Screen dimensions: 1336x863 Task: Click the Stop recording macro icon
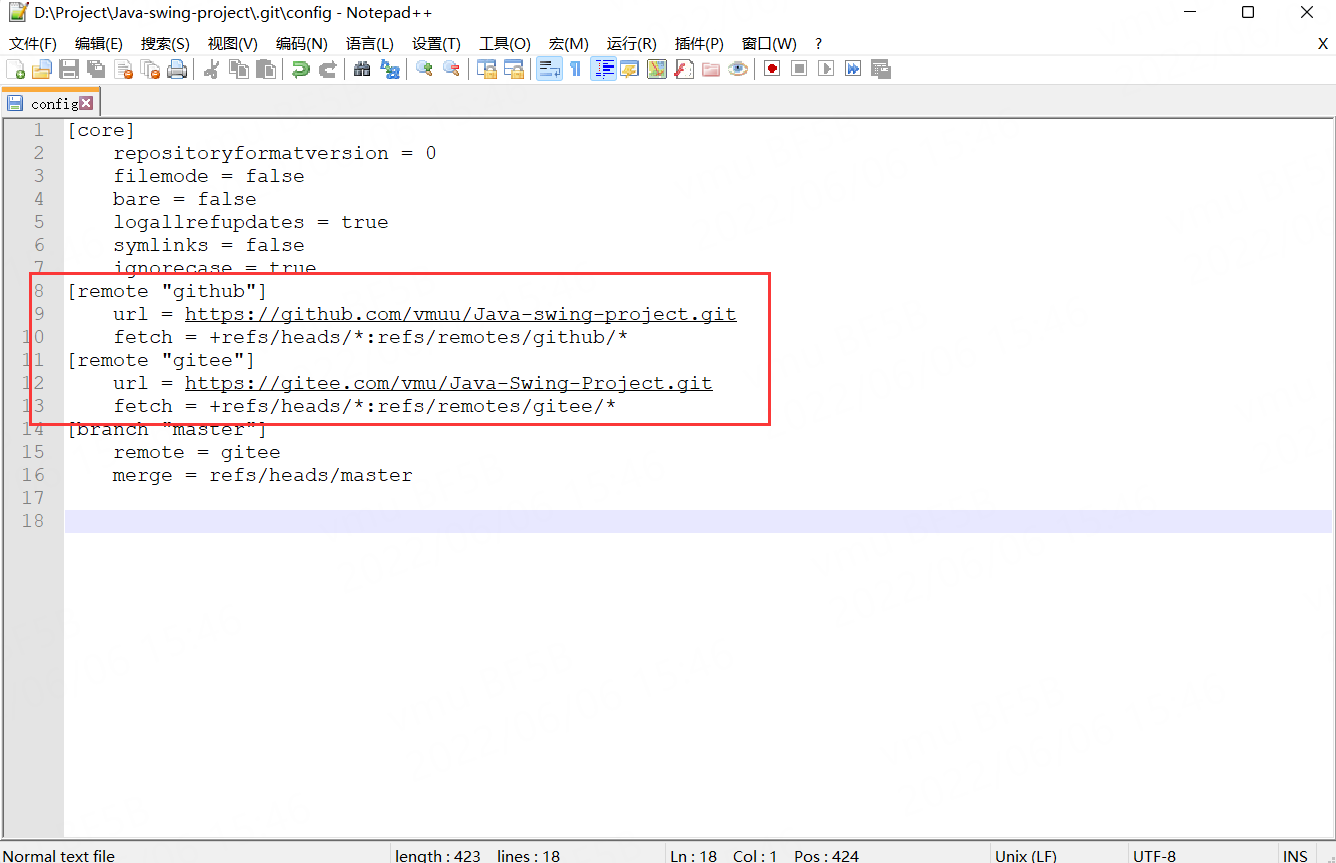[799, 69]
